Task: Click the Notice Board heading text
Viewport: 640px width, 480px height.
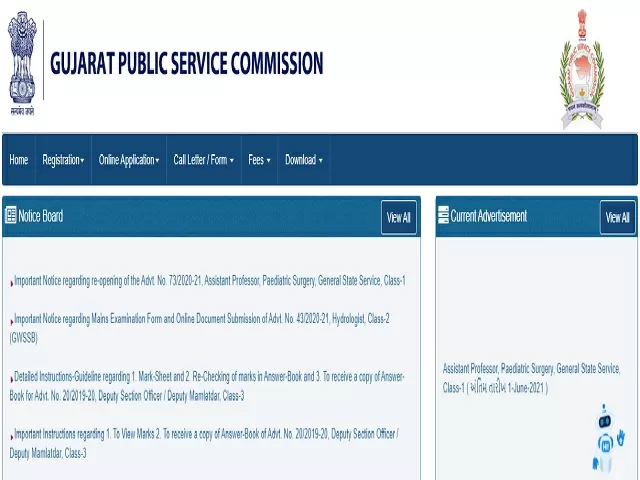Action: (41, 216)
